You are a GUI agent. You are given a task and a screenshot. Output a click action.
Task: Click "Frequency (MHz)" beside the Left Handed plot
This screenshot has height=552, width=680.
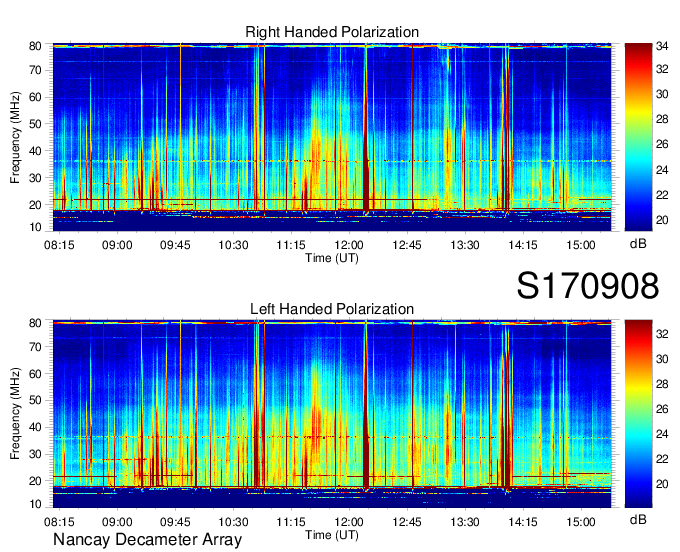(x=15, y=414)
